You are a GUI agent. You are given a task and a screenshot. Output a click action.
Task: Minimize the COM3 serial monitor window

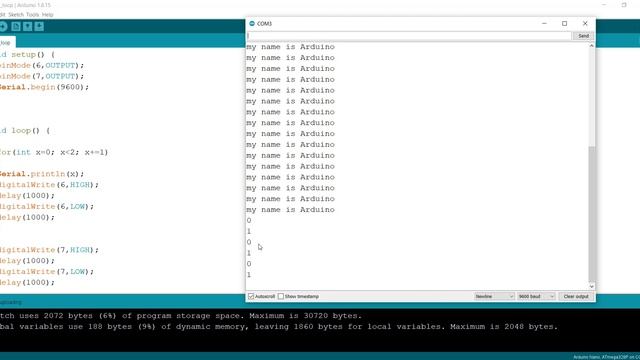click(x=544, y=24)
